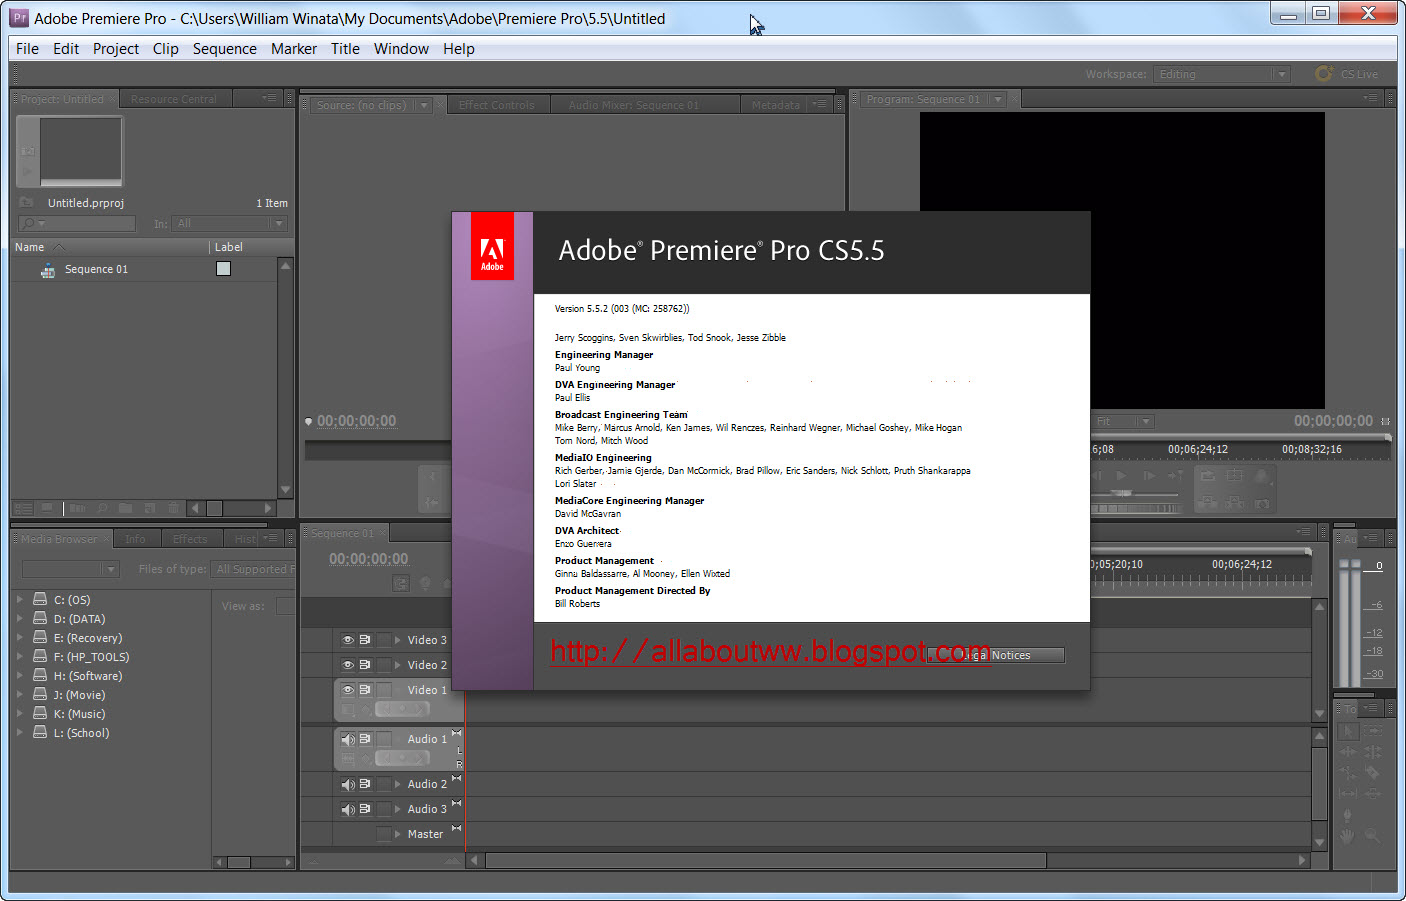Expand the C: (OS) drive

19,599
